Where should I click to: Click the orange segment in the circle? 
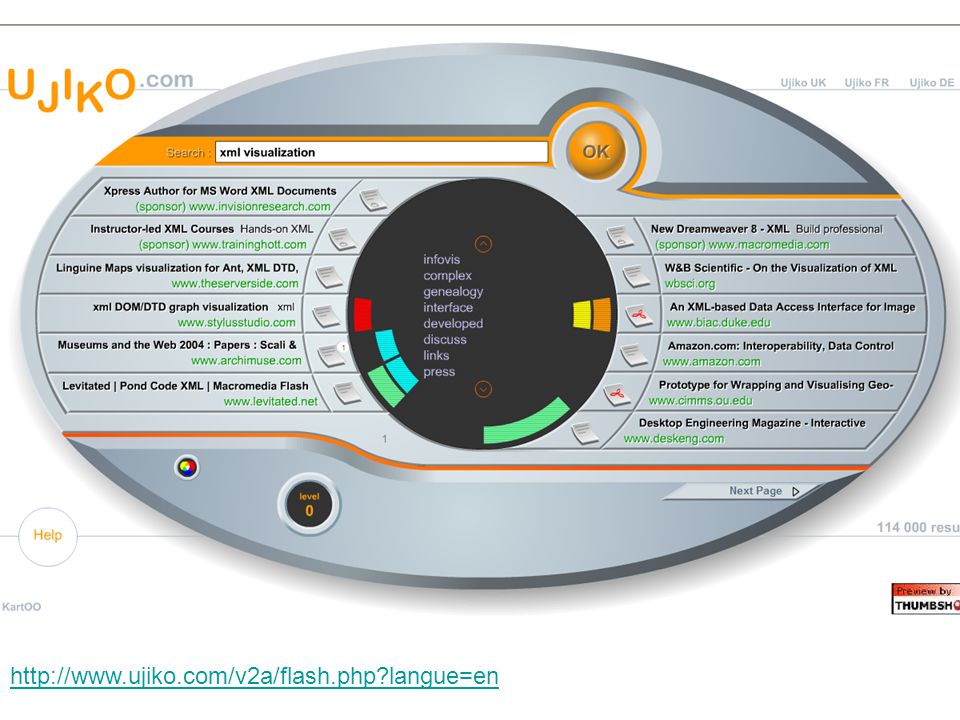point(601,314)
